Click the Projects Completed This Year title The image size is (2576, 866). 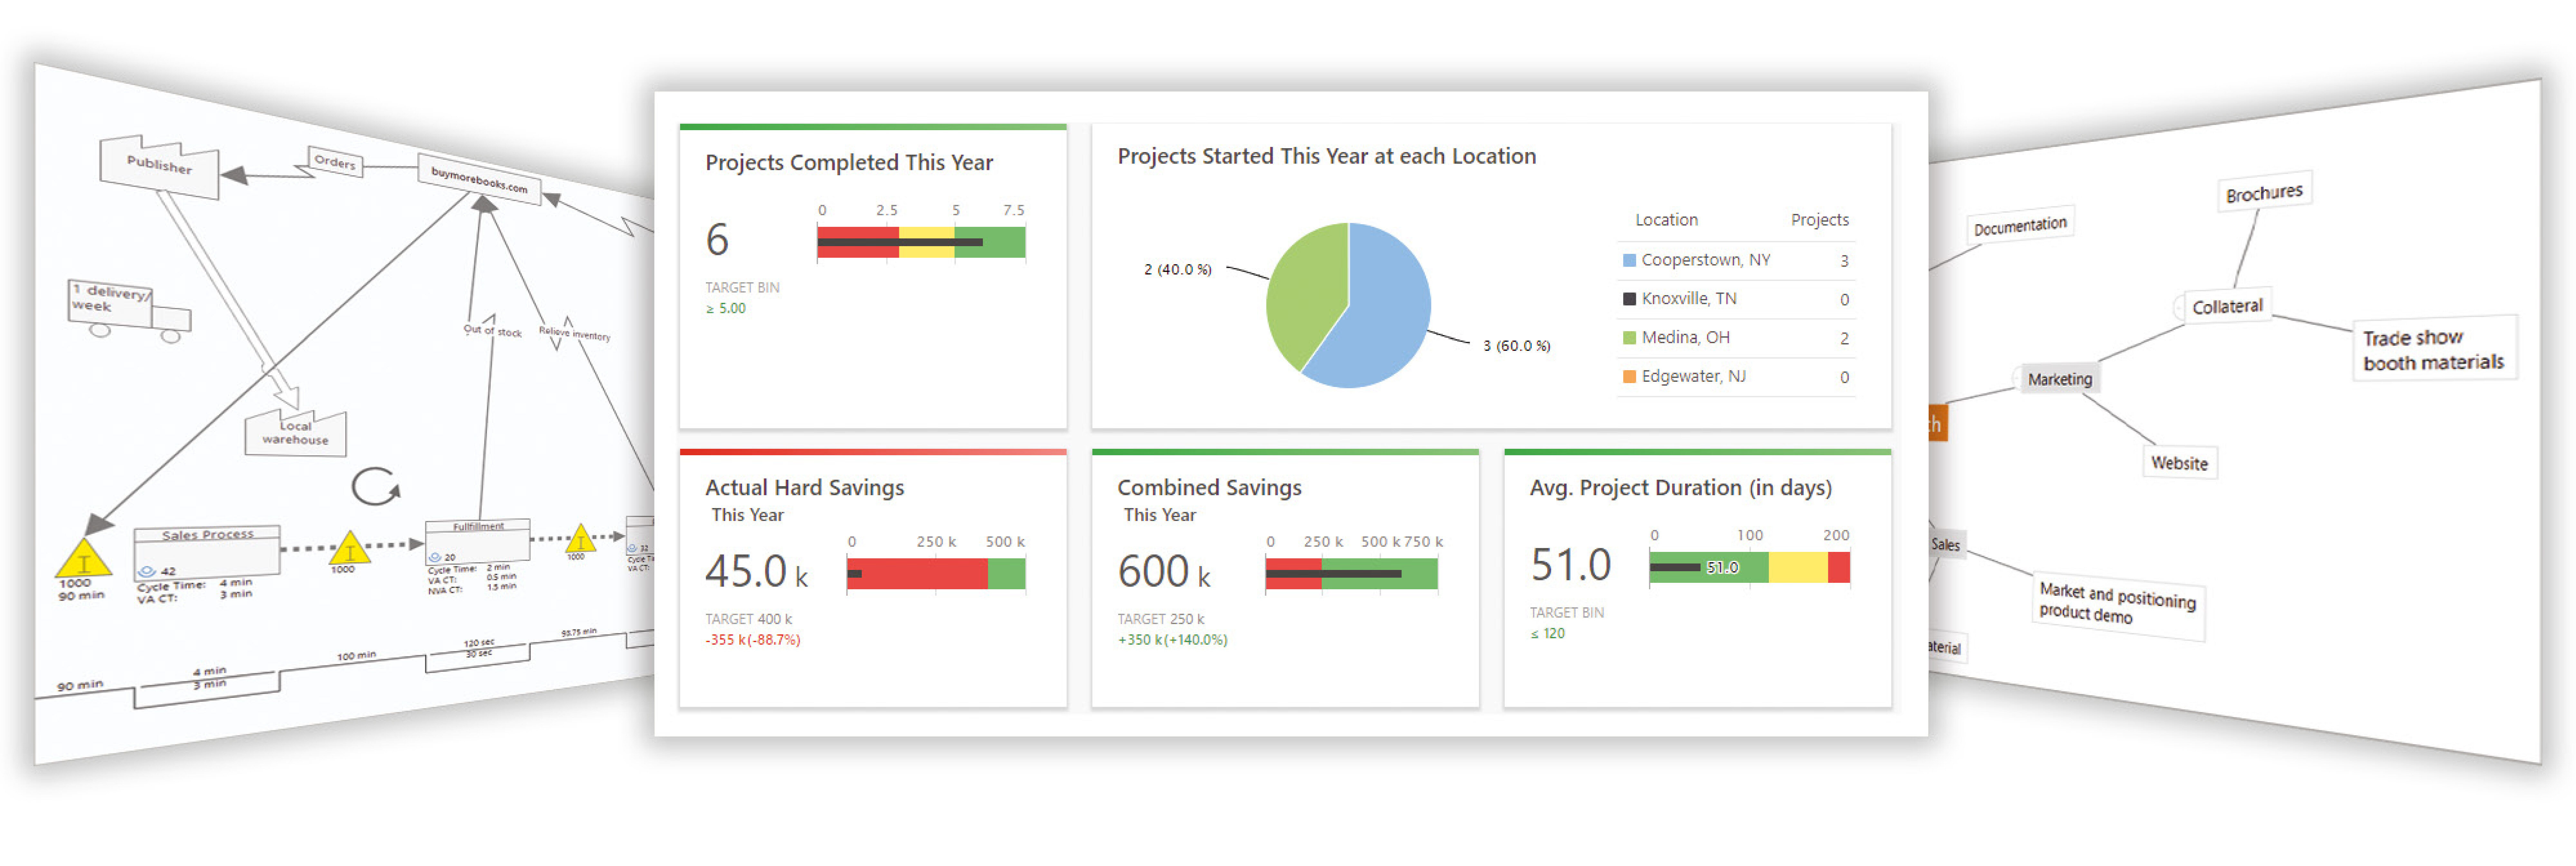[x=849, y=163]
